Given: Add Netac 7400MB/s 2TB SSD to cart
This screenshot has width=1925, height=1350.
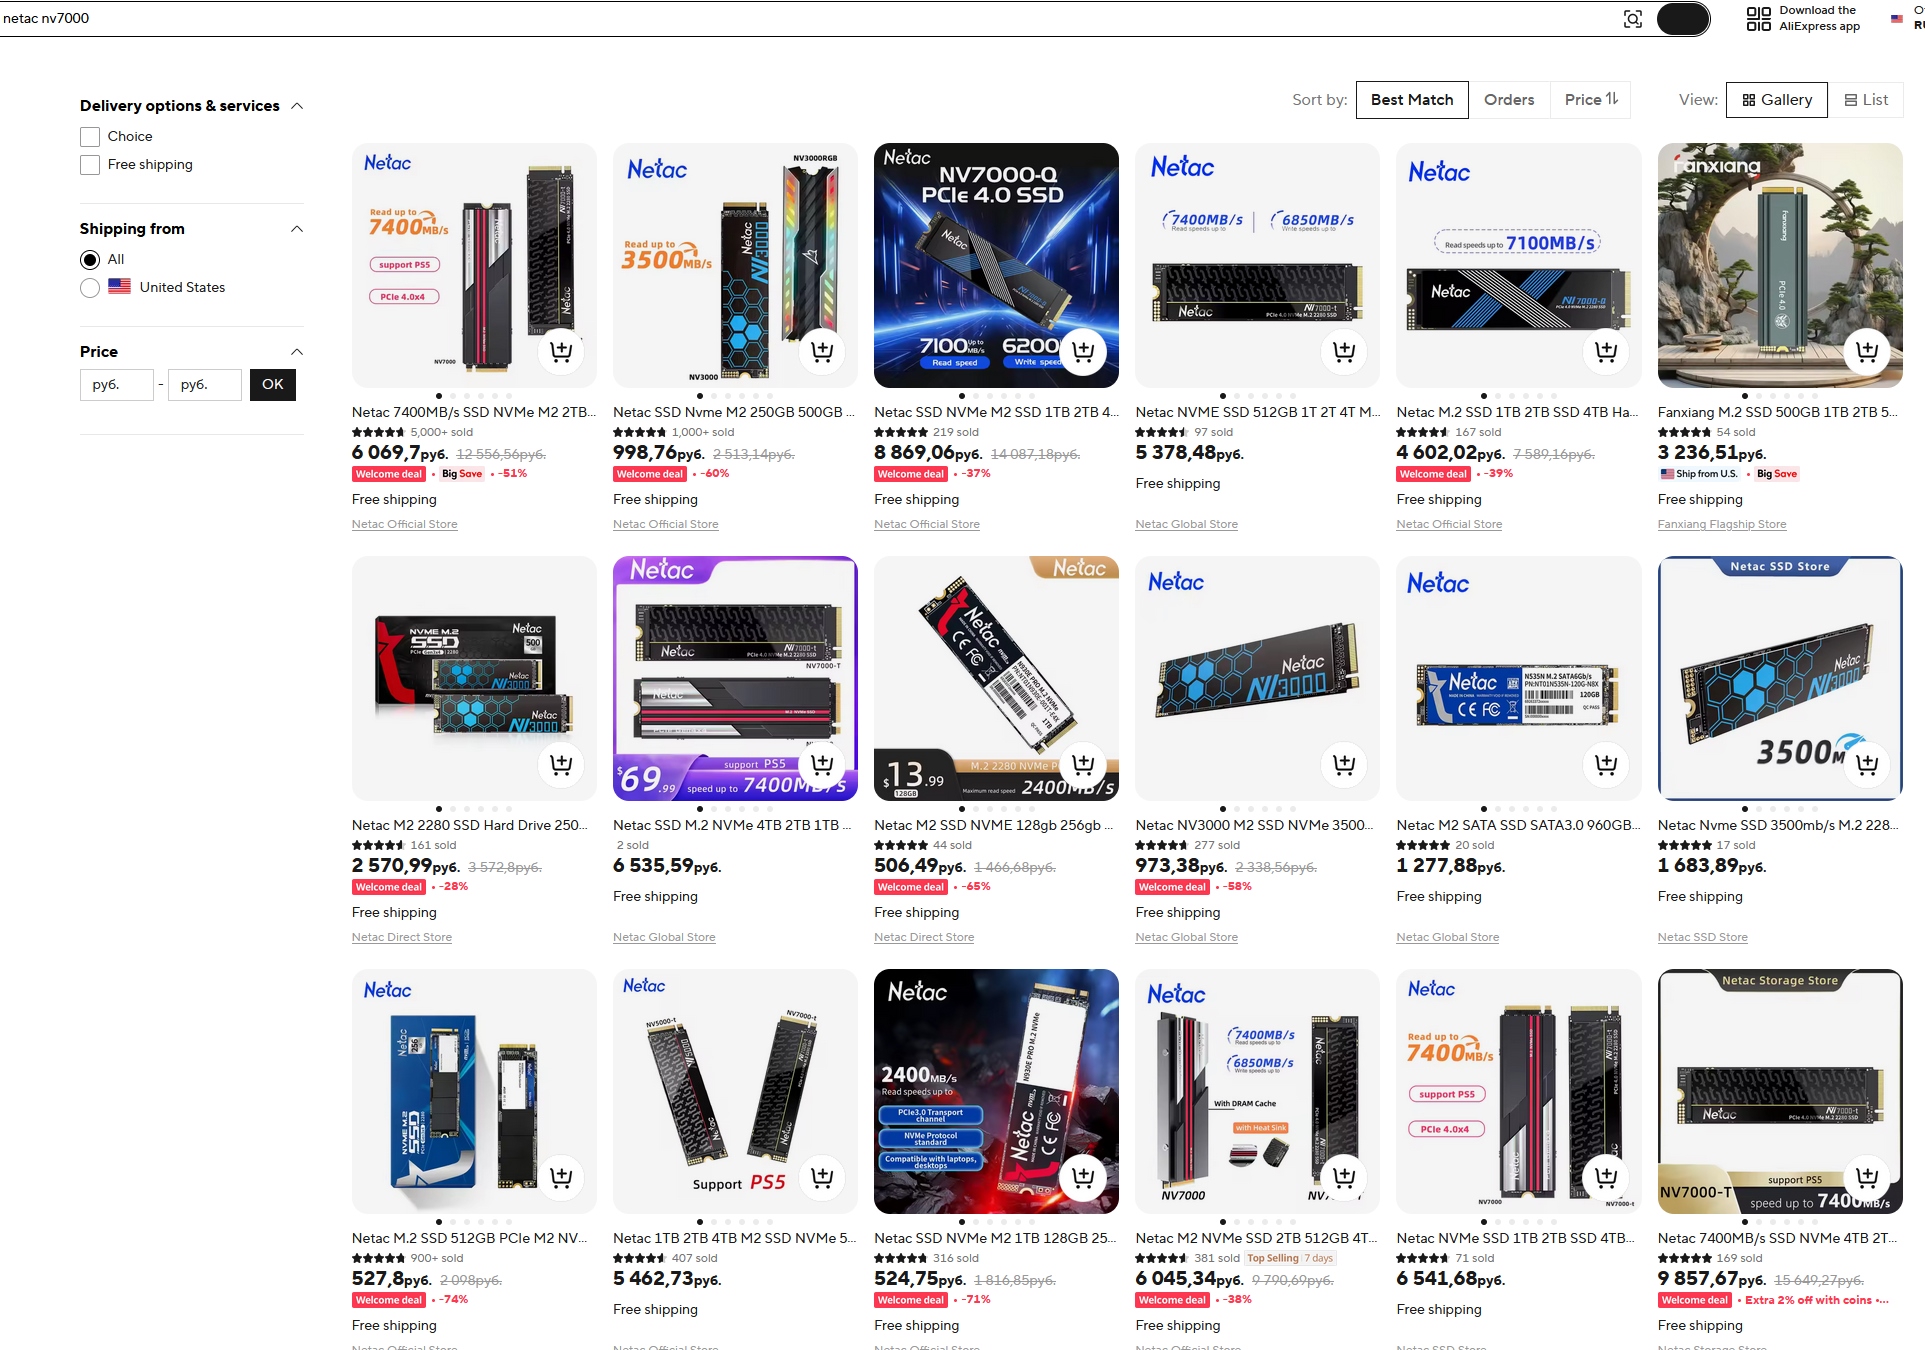Looking at the screenshot, I should [561, 351].
